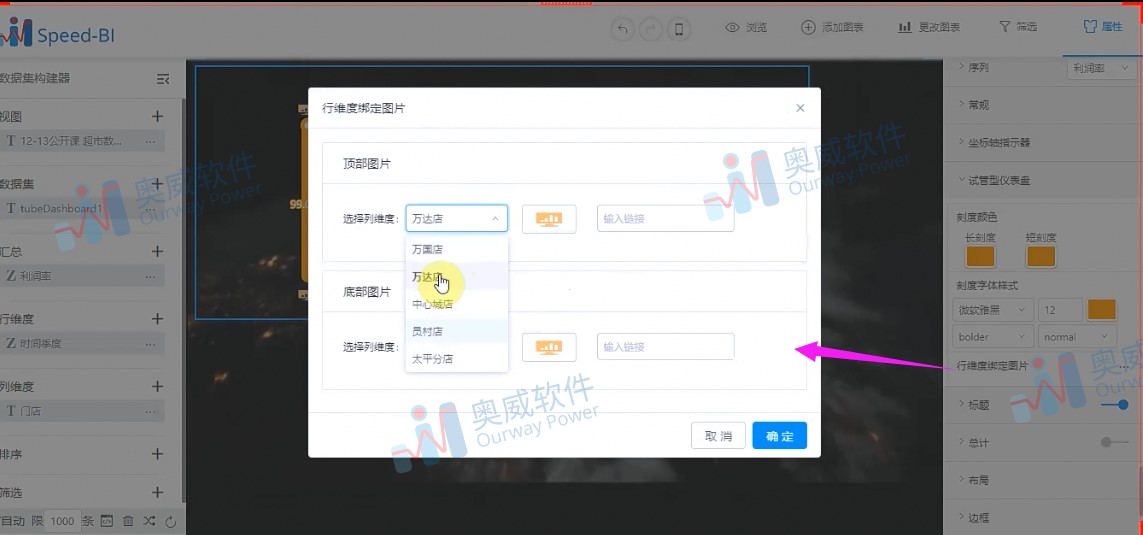Select 中心城店 from dropdown list
This screenshot has width=1143, height=535.
(x=456, y=304)
